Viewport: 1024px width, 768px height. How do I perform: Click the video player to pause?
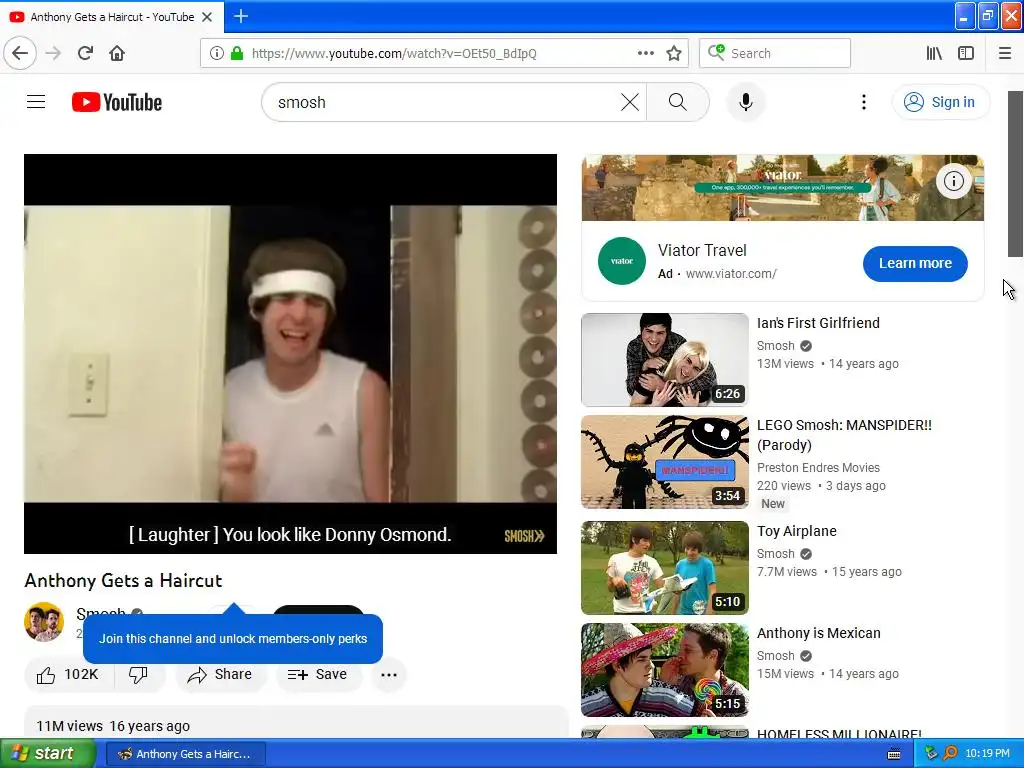tap(290, 353)
